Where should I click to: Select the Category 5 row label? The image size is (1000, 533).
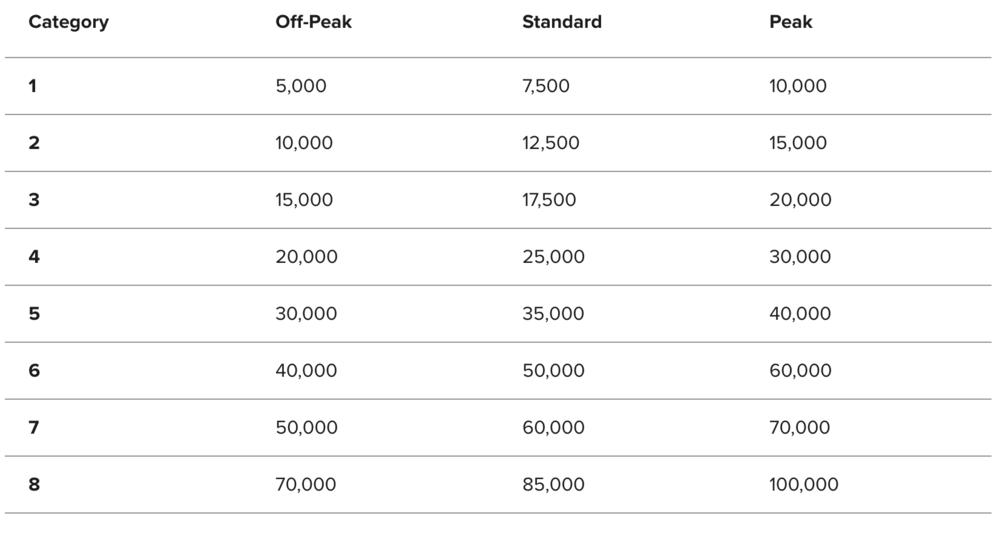pos(34,314)
